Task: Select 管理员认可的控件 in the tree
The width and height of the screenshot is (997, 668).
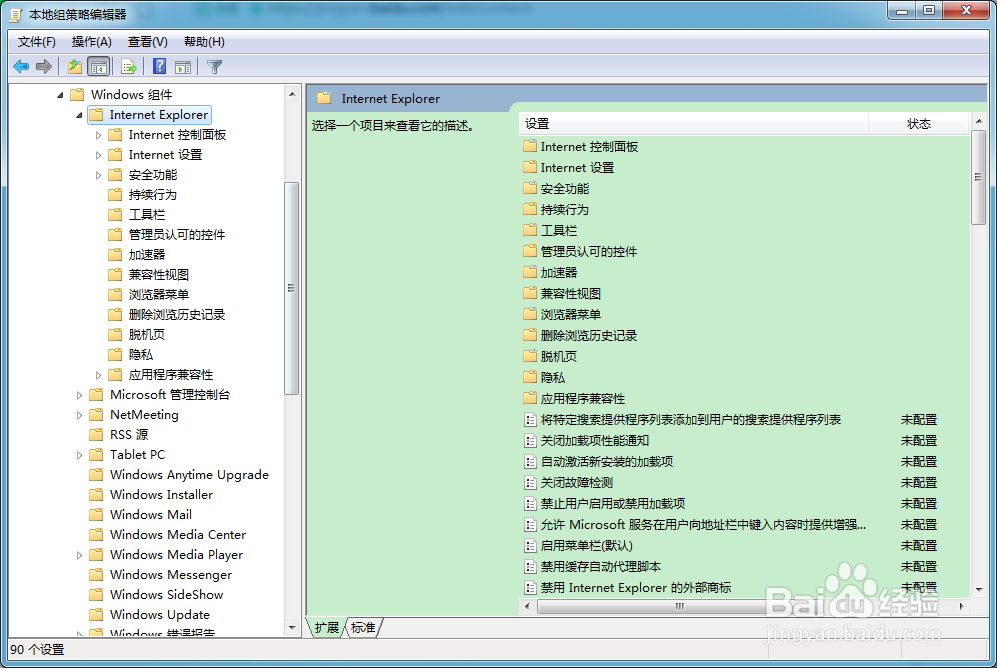Action: click(177, 235)
